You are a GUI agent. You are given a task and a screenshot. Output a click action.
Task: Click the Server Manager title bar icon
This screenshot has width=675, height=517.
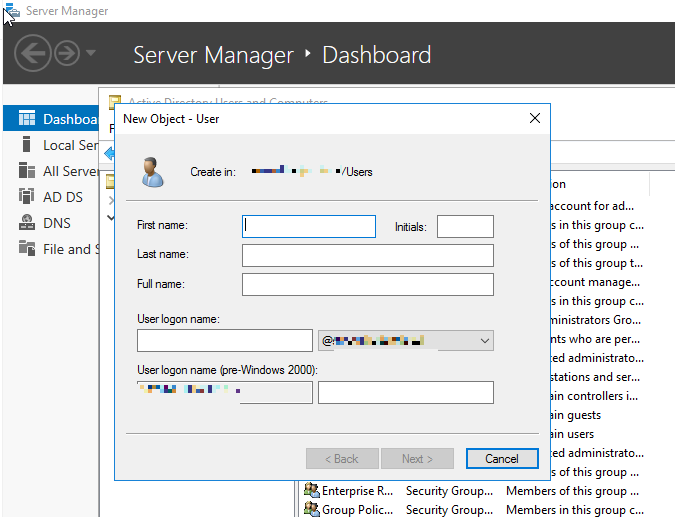pos(12,10)
